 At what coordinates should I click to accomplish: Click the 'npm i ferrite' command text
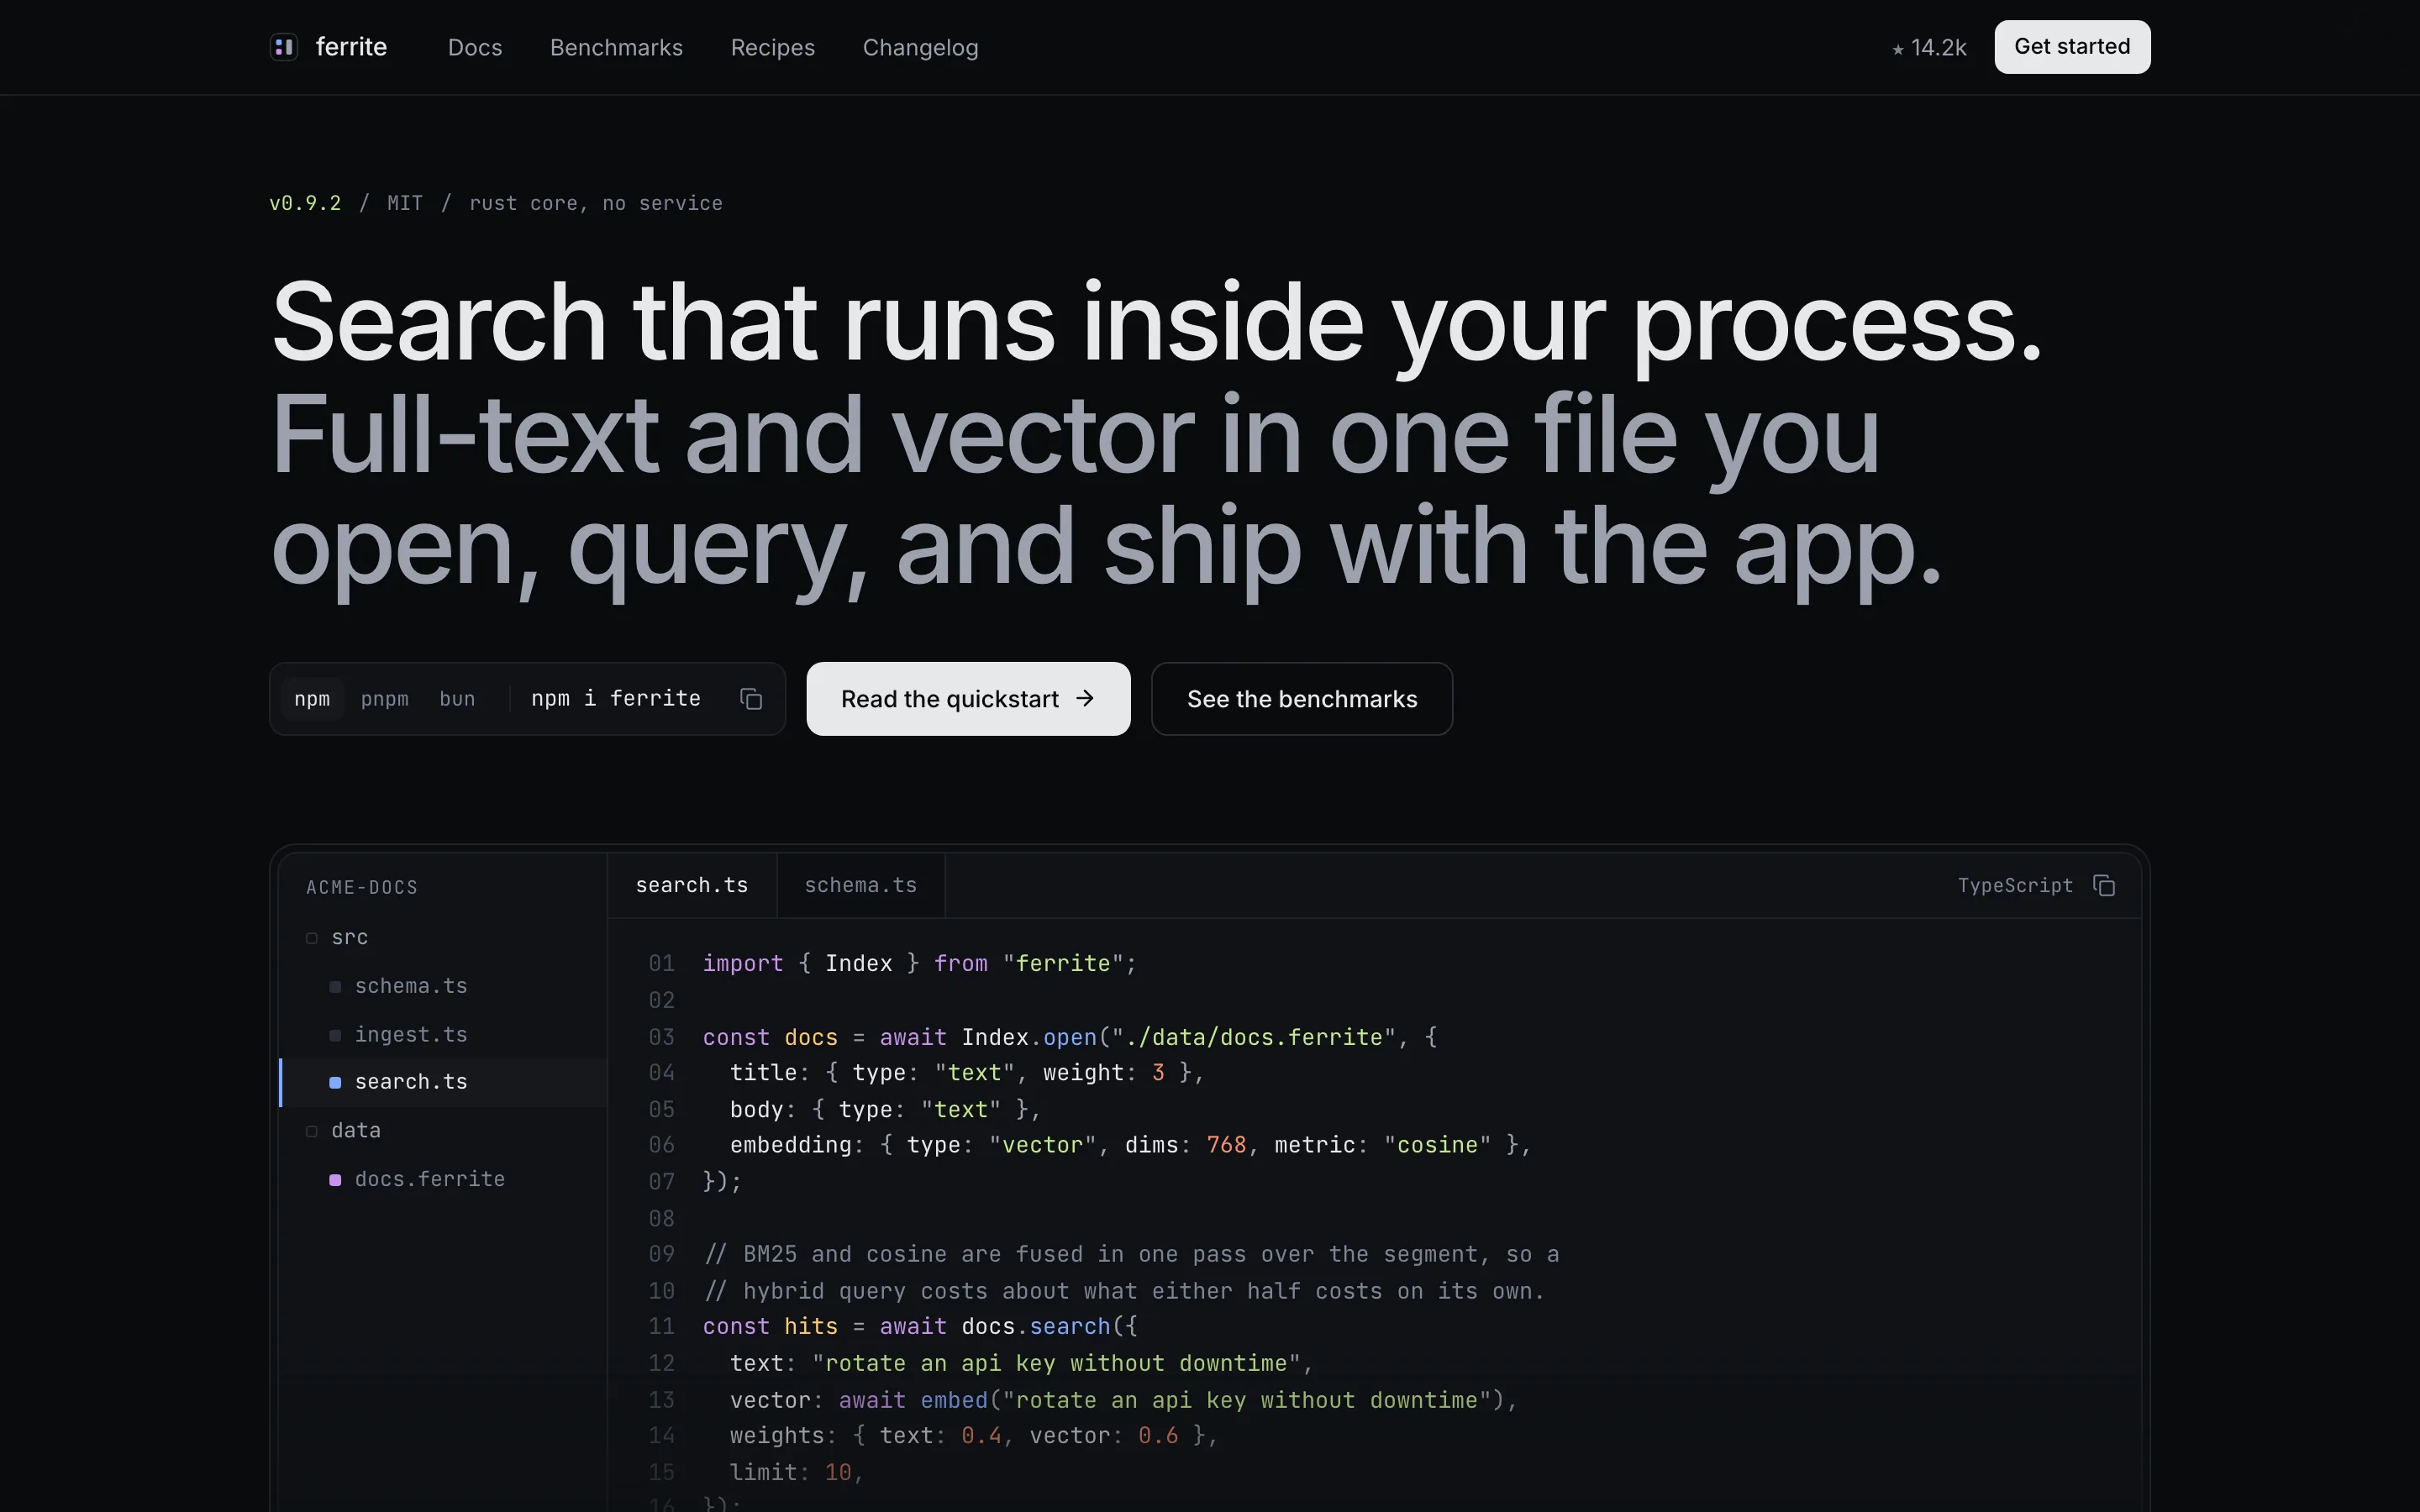(616, 698)
